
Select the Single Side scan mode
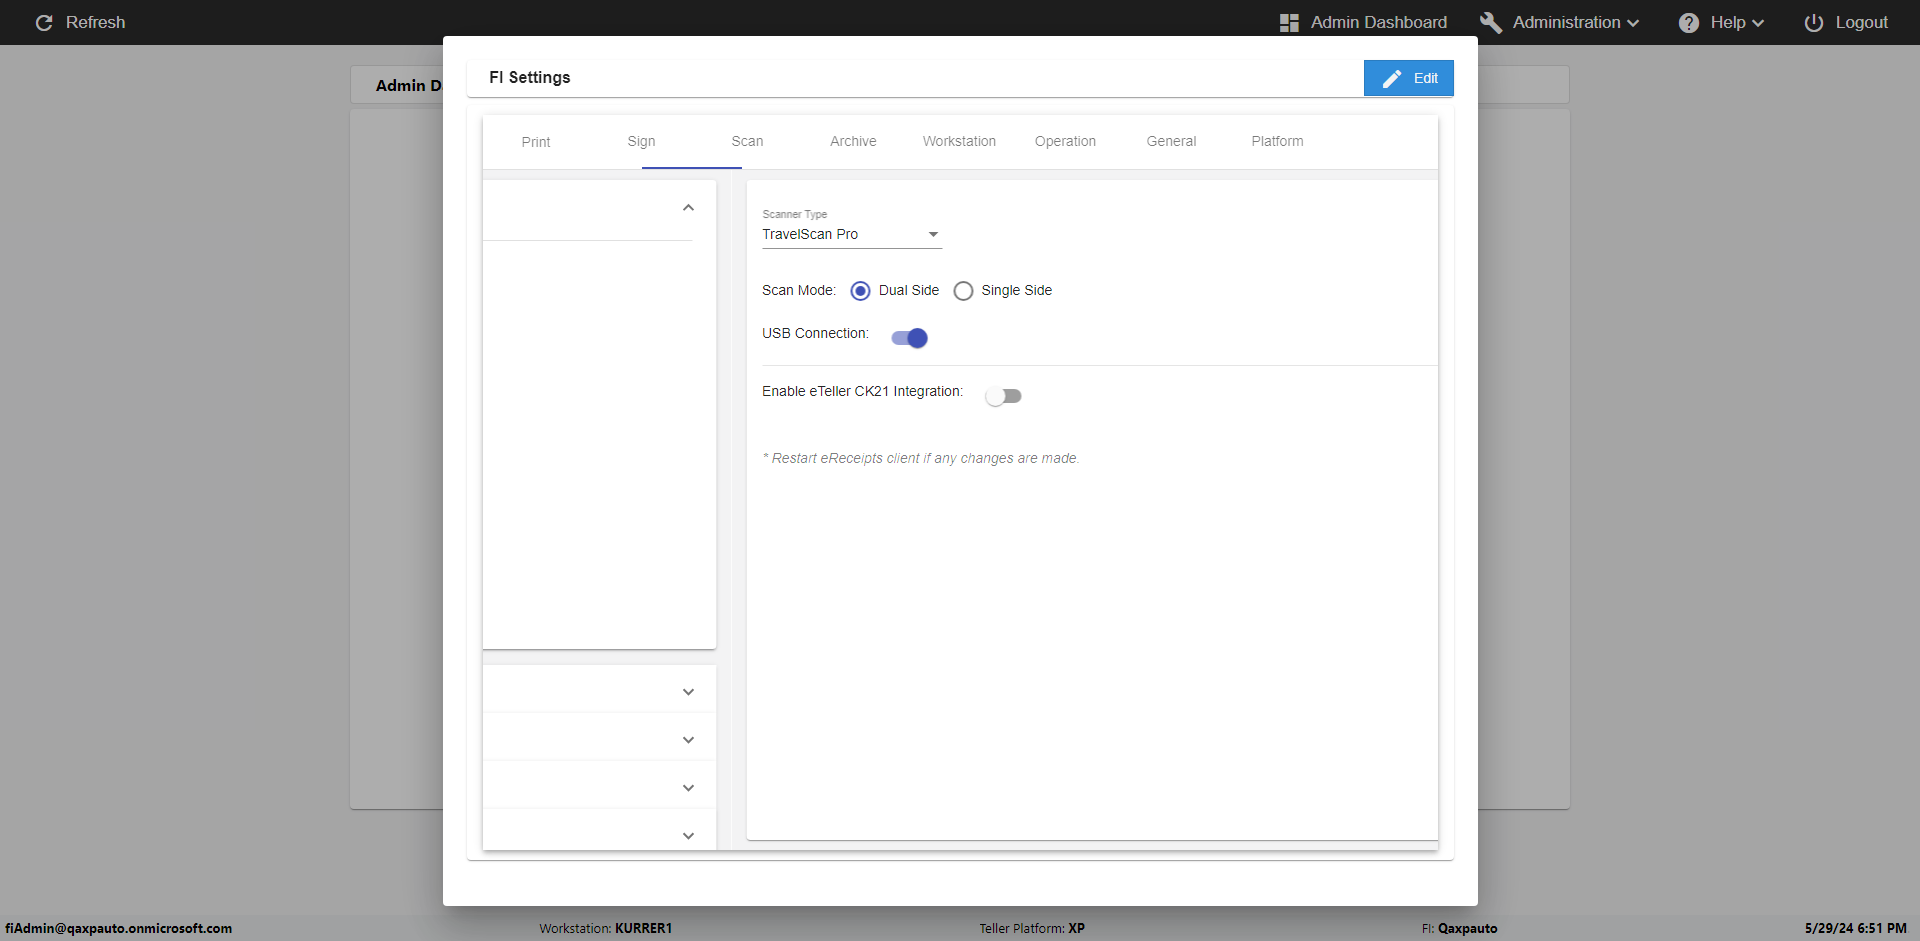(963, 291)
